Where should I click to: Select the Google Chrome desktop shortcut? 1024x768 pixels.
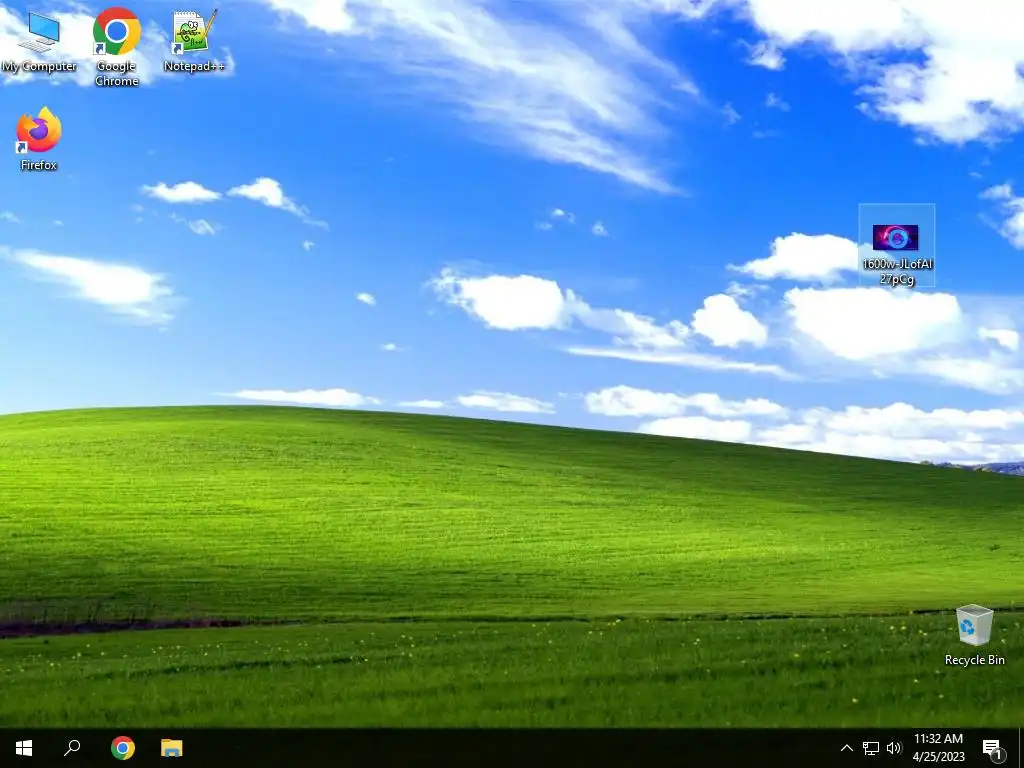(116, 47)
